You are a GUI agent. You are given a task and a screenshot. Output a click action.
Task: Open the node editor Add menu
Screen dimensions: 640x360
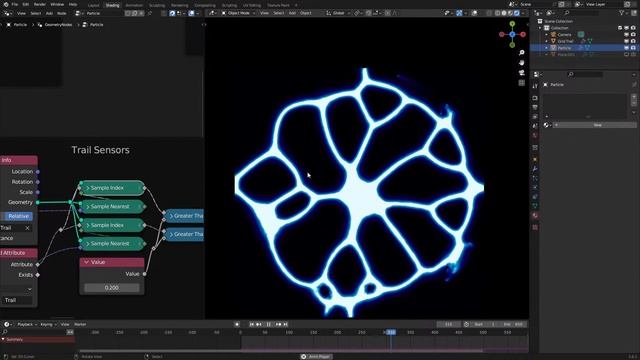(49, 13)
